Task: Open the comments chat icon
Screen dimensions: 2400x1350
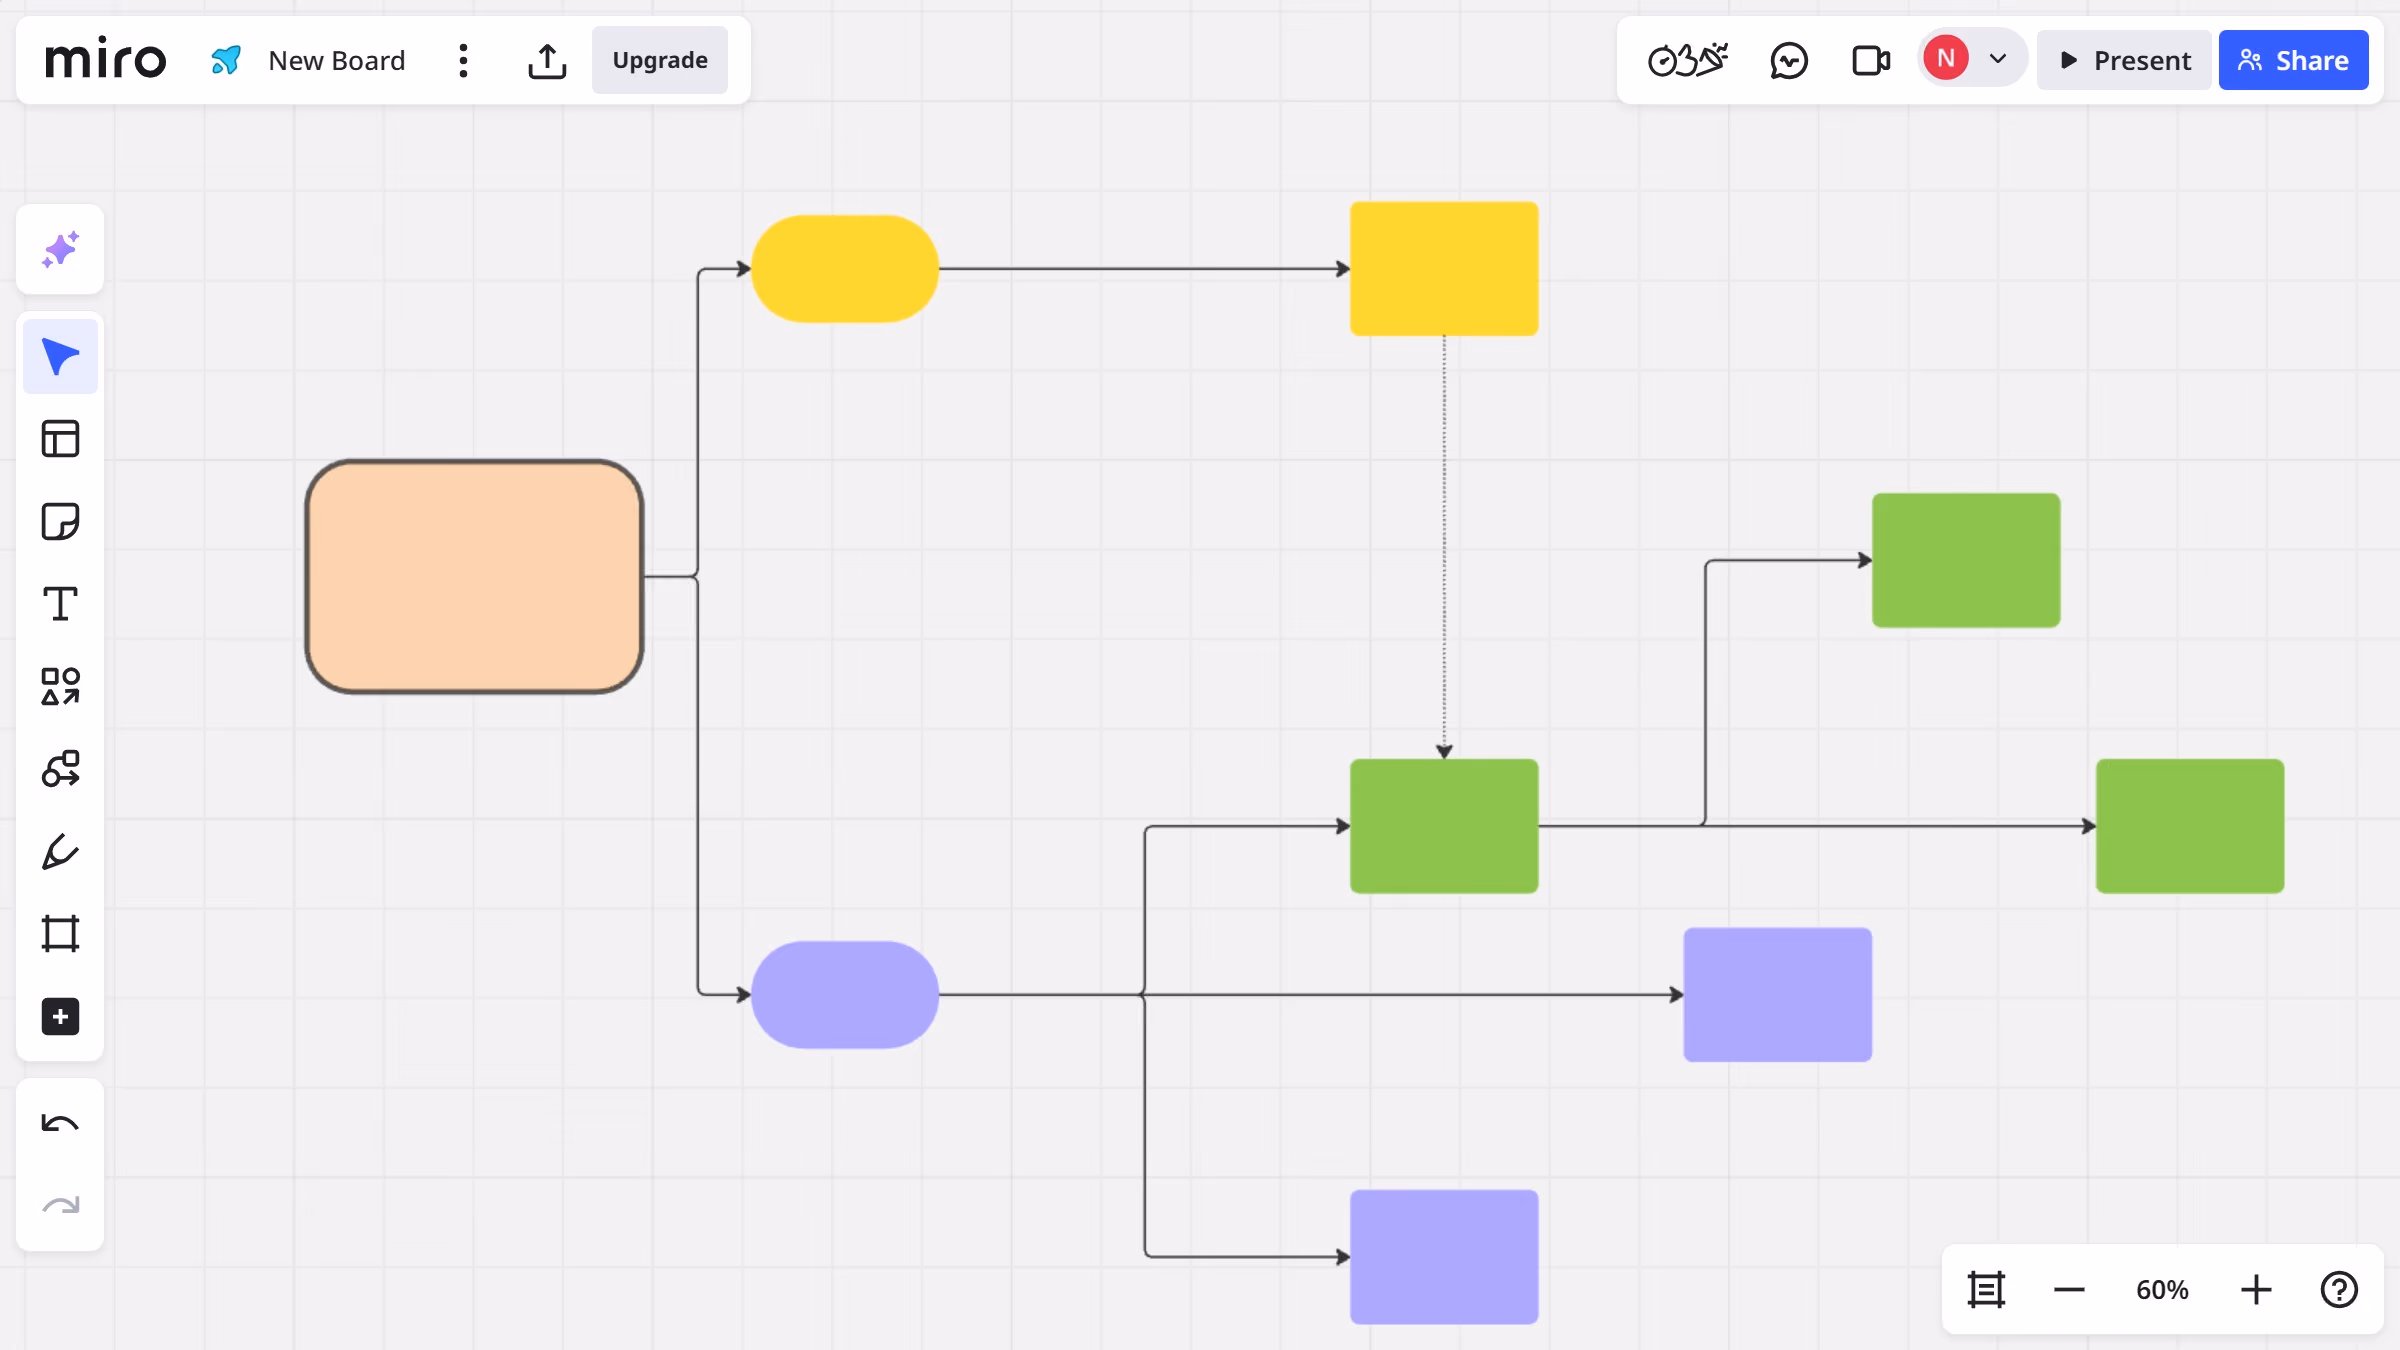Action: pos(1789,61)
